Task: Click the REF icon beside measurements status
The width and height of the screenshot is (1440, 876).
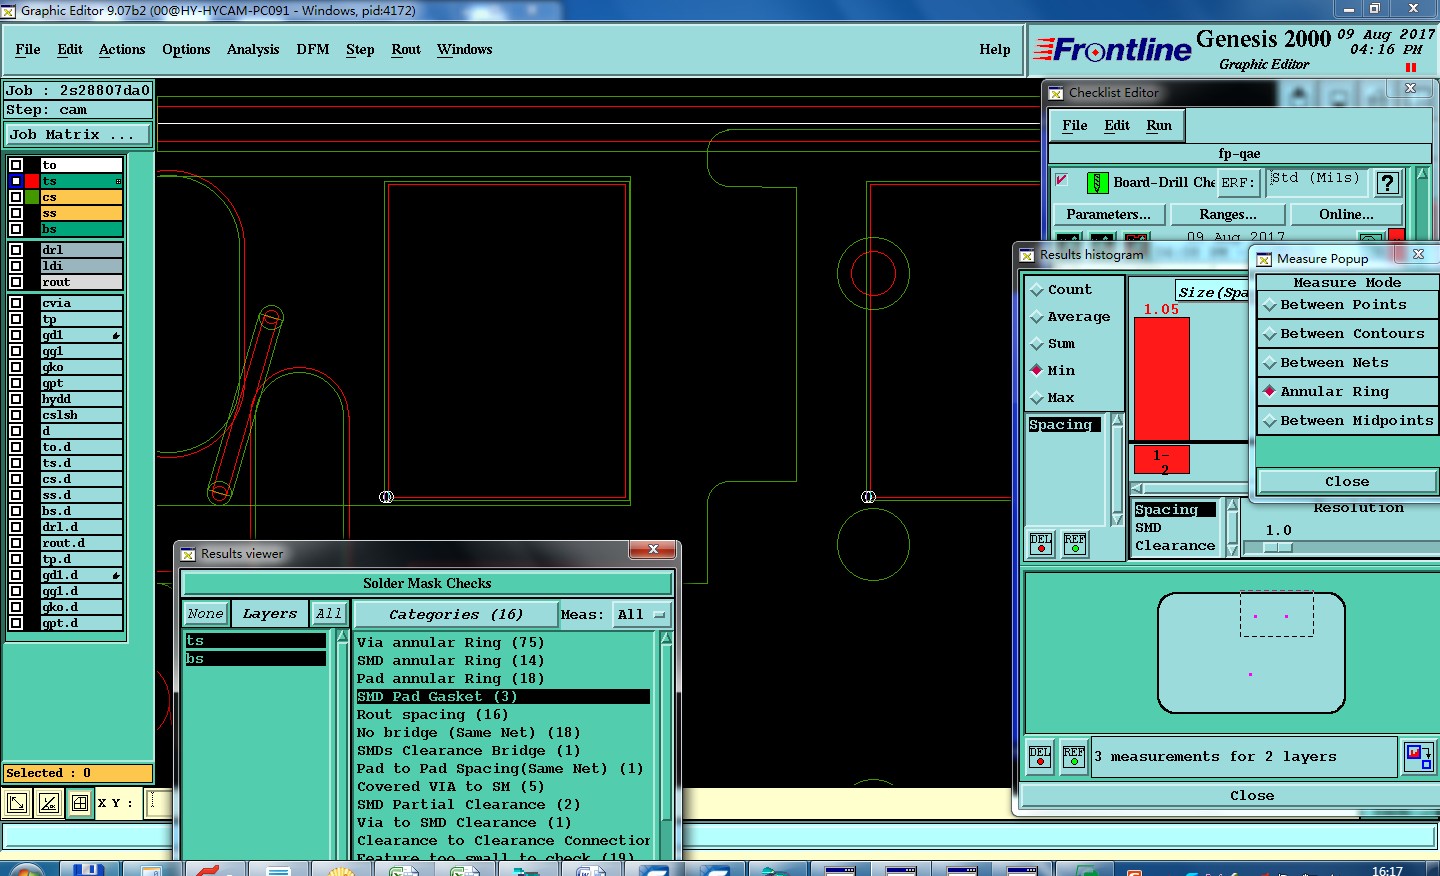Action: click(x=1074, y=757)
